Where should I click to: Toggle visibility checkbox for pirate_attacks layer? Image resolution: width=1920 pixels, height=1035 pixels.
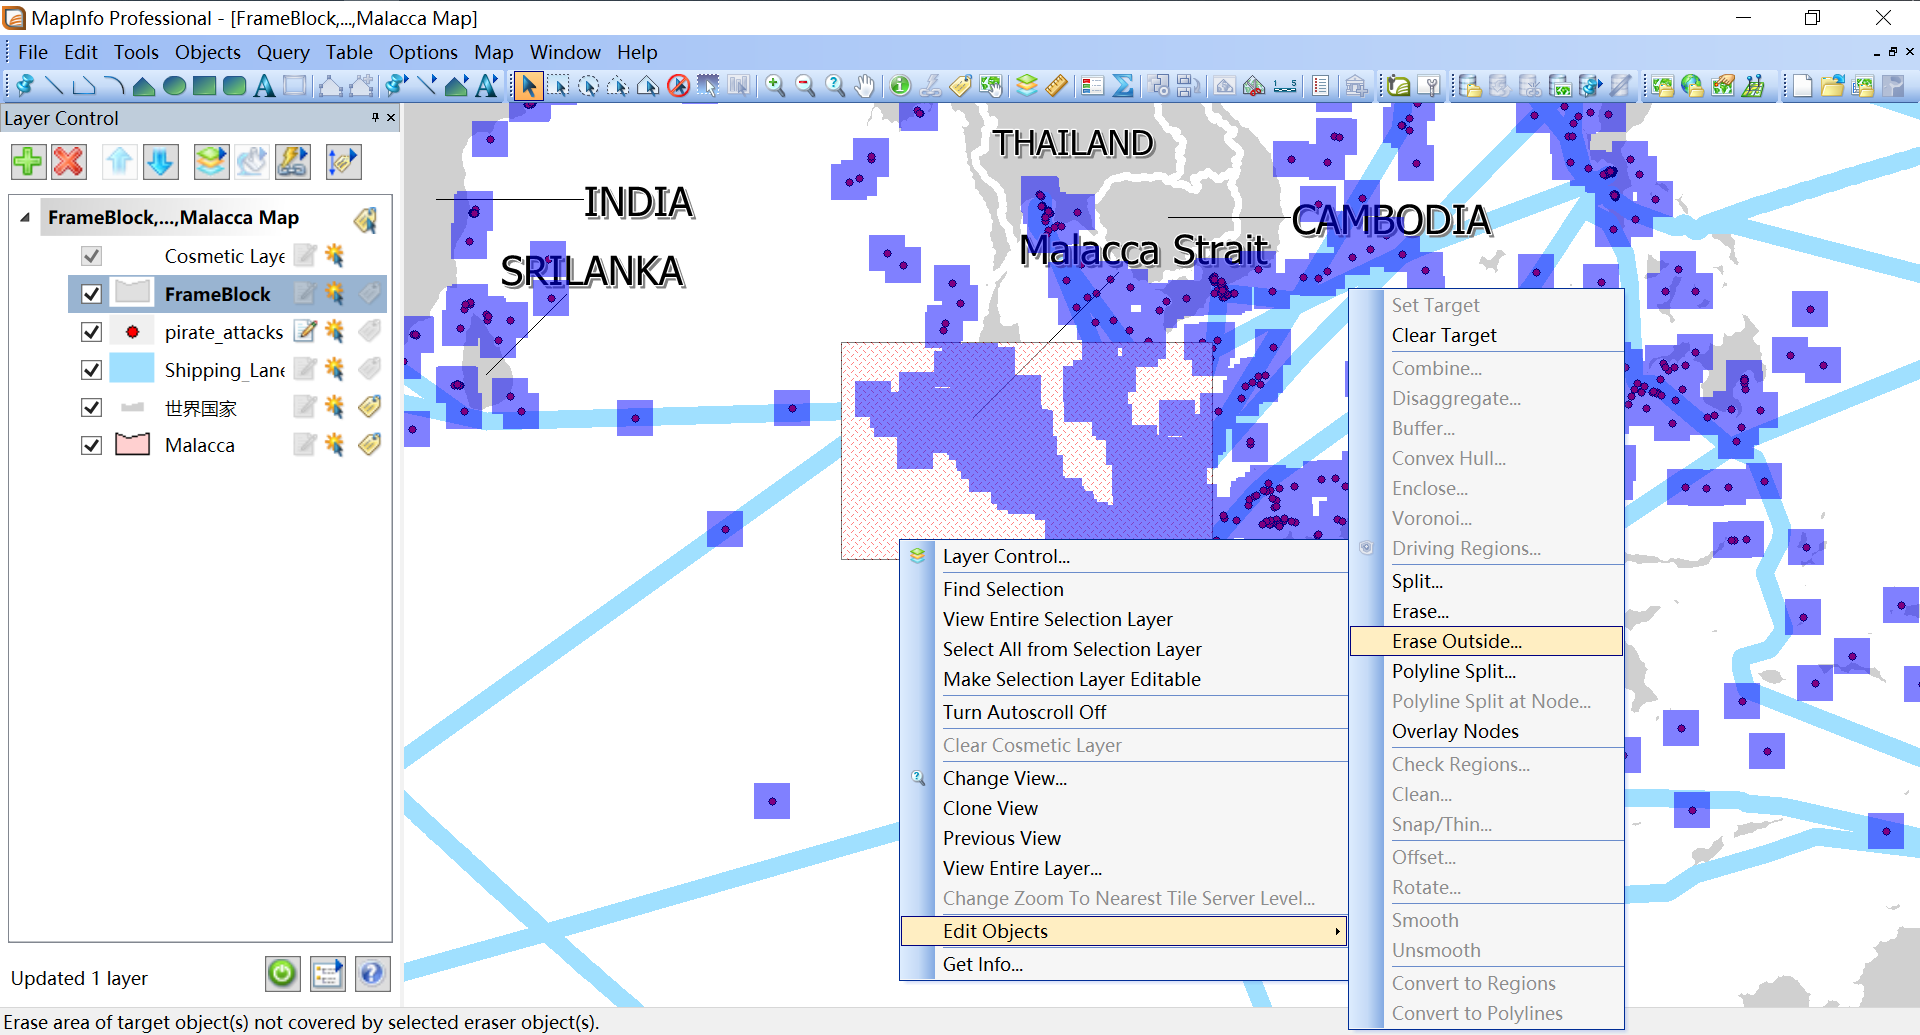[91, 332]
